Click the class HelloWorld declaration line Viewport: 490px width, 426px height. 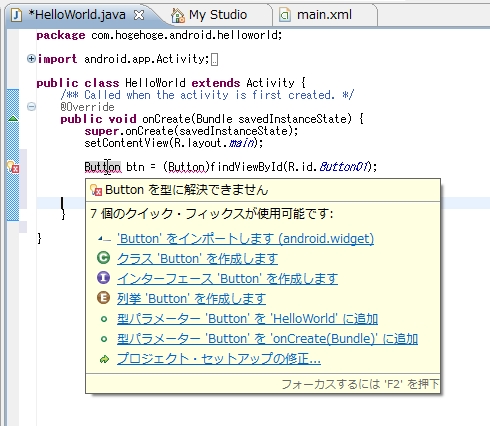[171, 83]
